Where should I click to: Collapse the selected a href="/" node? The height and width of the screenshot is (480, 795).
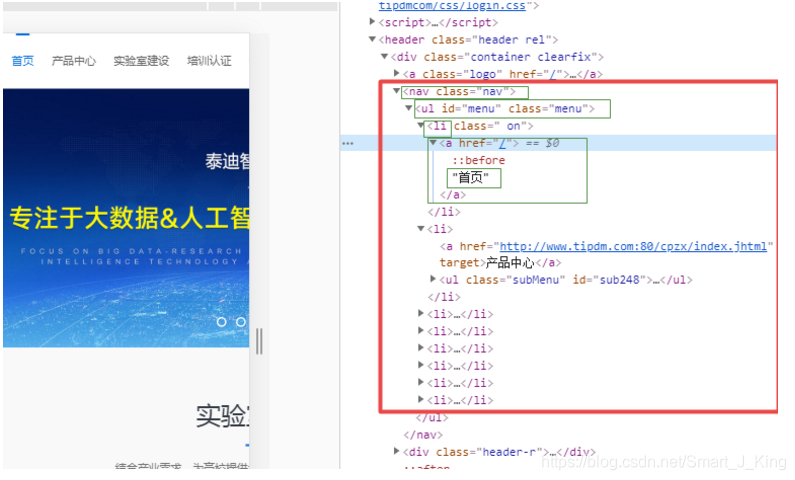pyautogui.click(x=433, y=142)
